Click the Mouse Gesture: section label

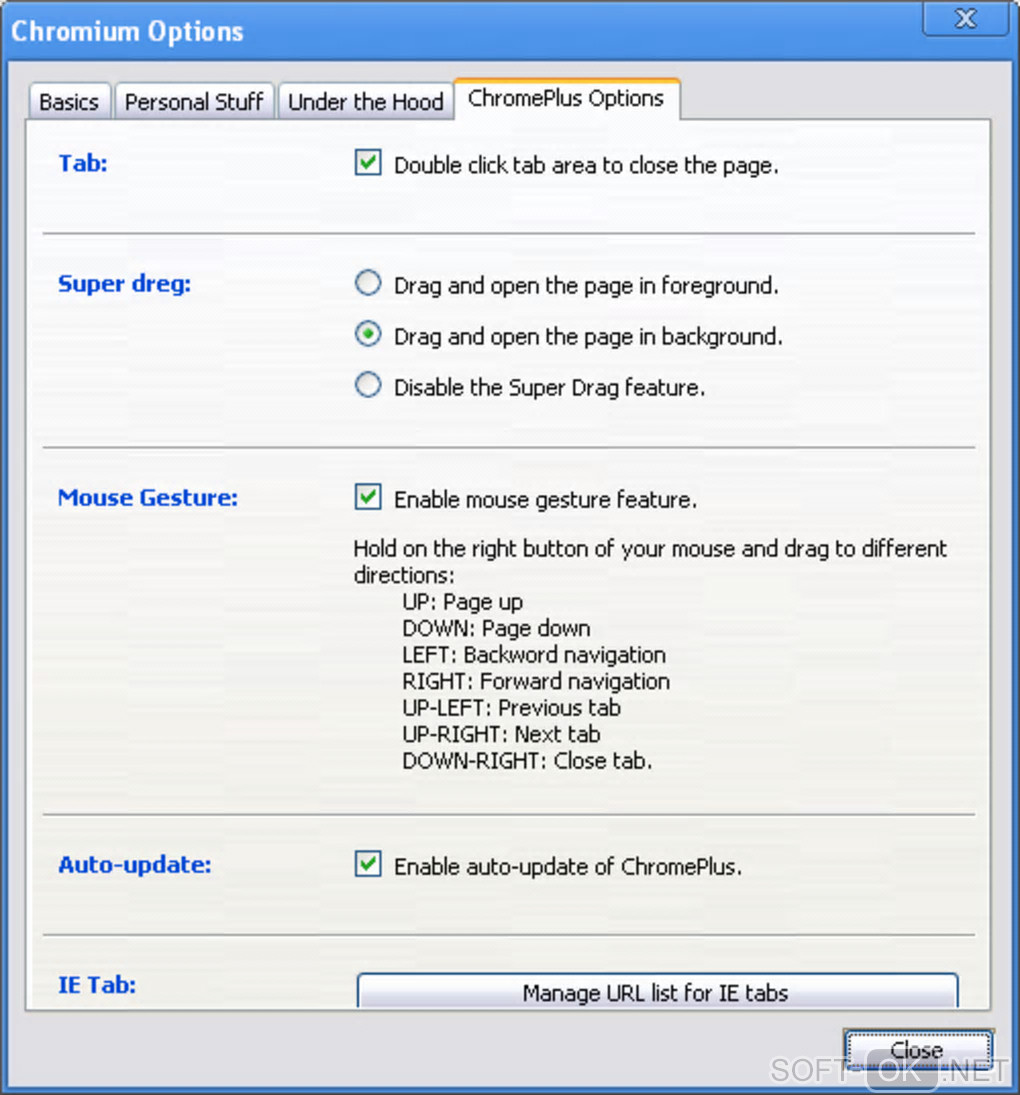point(148,498)
